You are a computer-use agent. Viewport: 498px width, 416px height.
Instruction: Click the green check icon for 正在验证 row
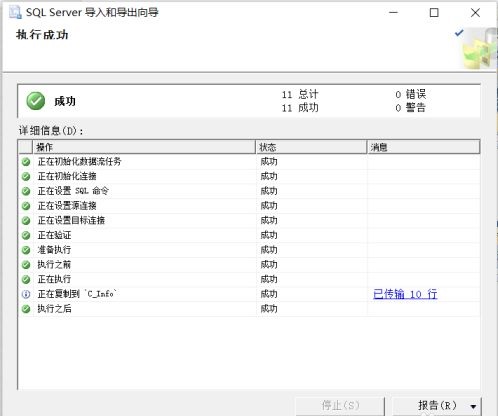click(26, 235)
